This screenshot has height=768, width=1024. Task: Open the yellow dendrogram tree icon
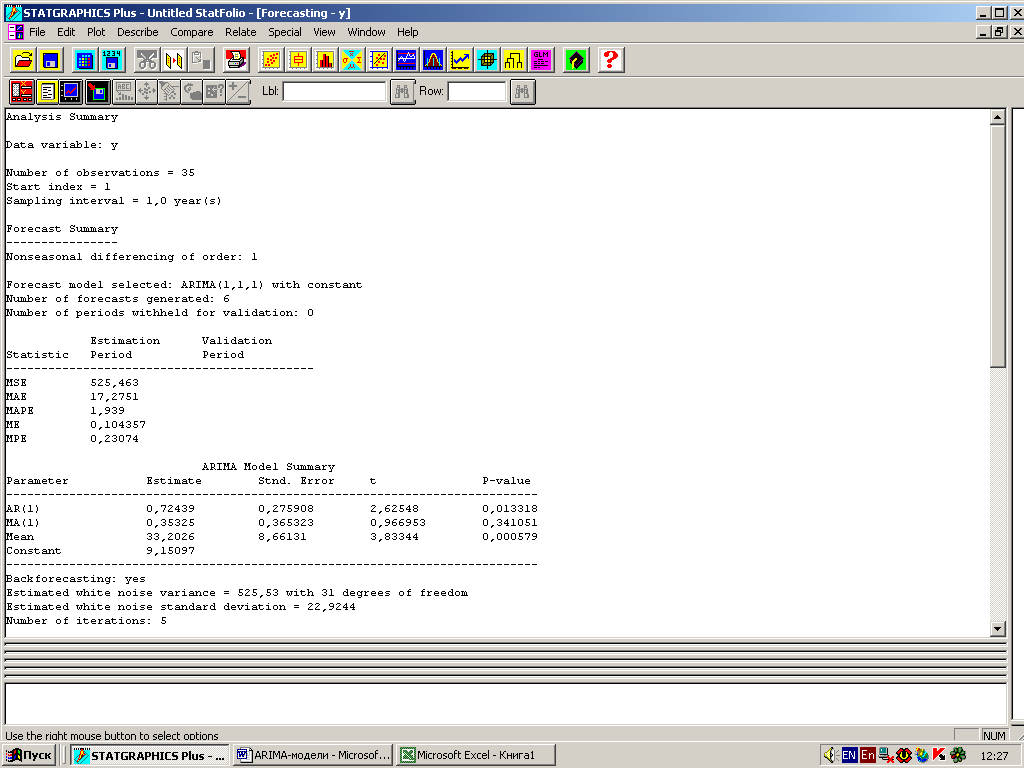(x=514, y=60)
